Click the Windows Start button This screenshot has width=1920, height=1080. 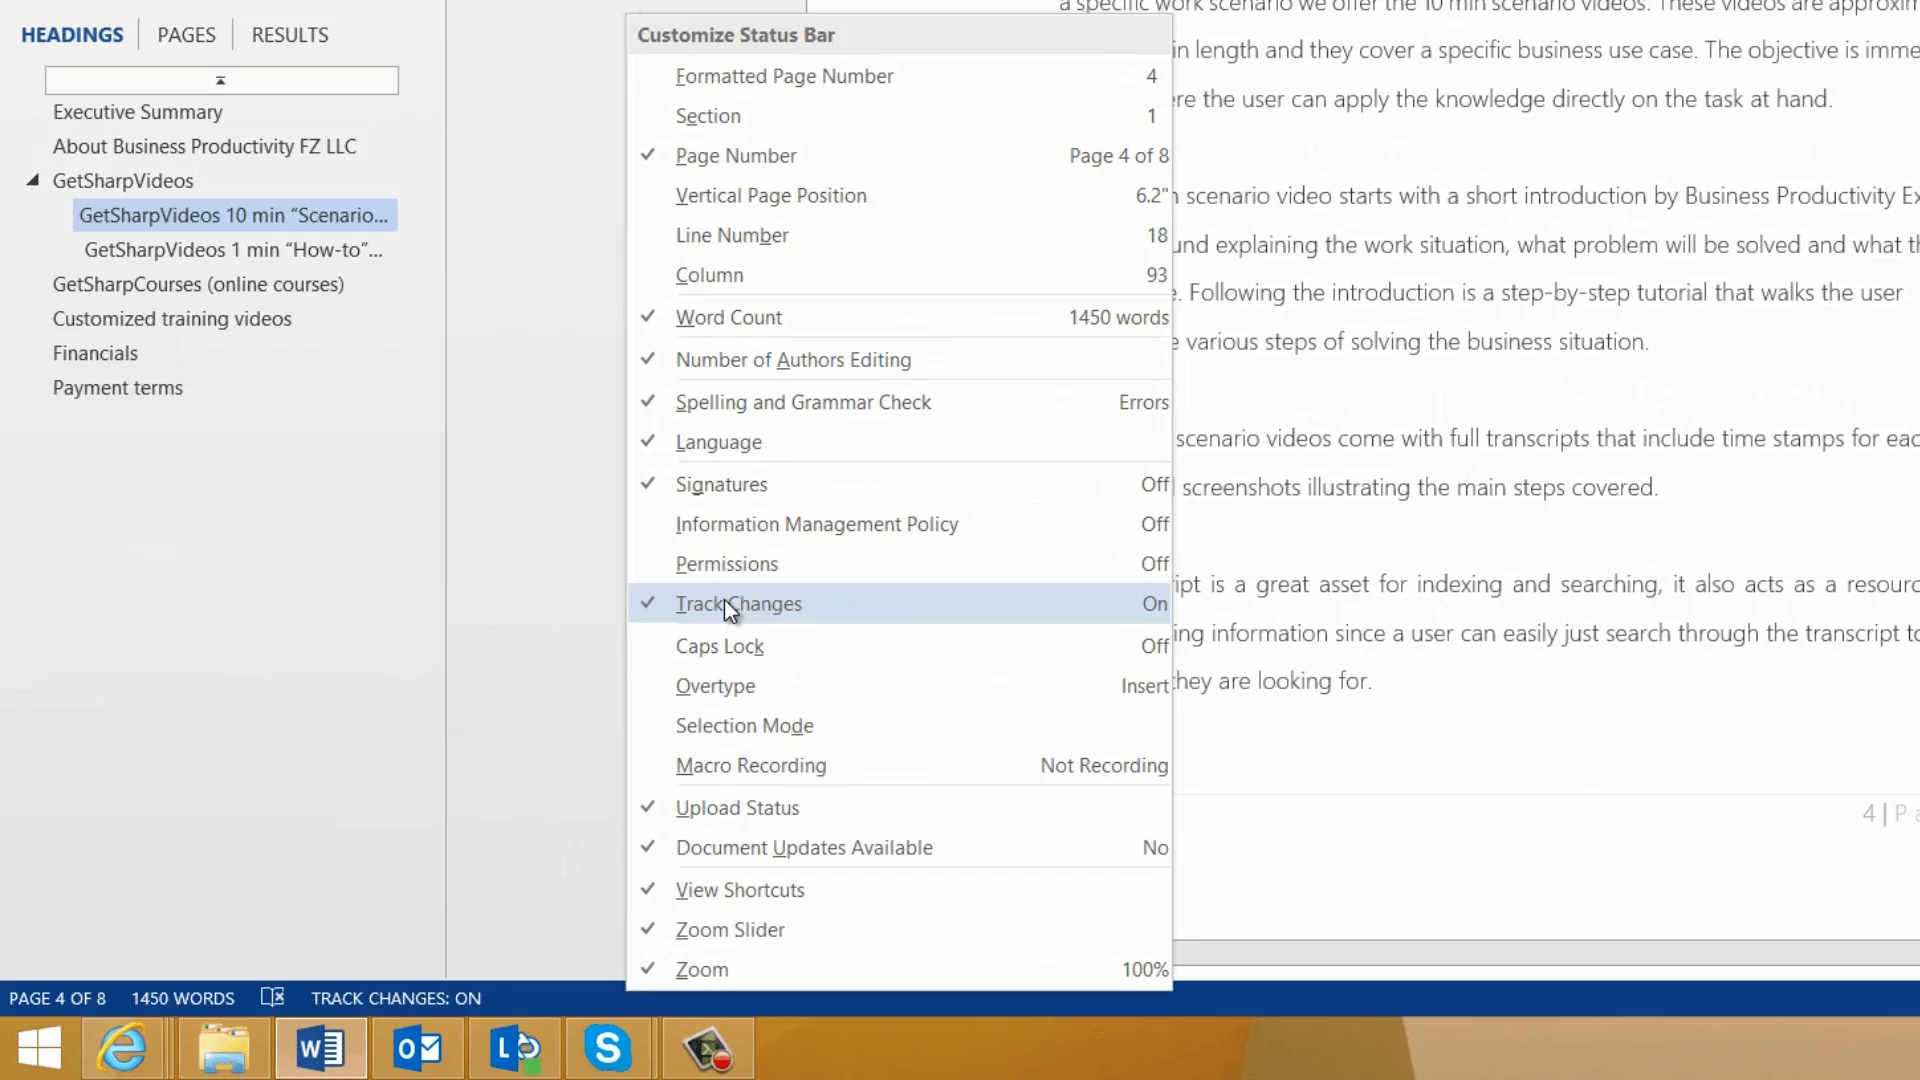(x=40, y=1048)
